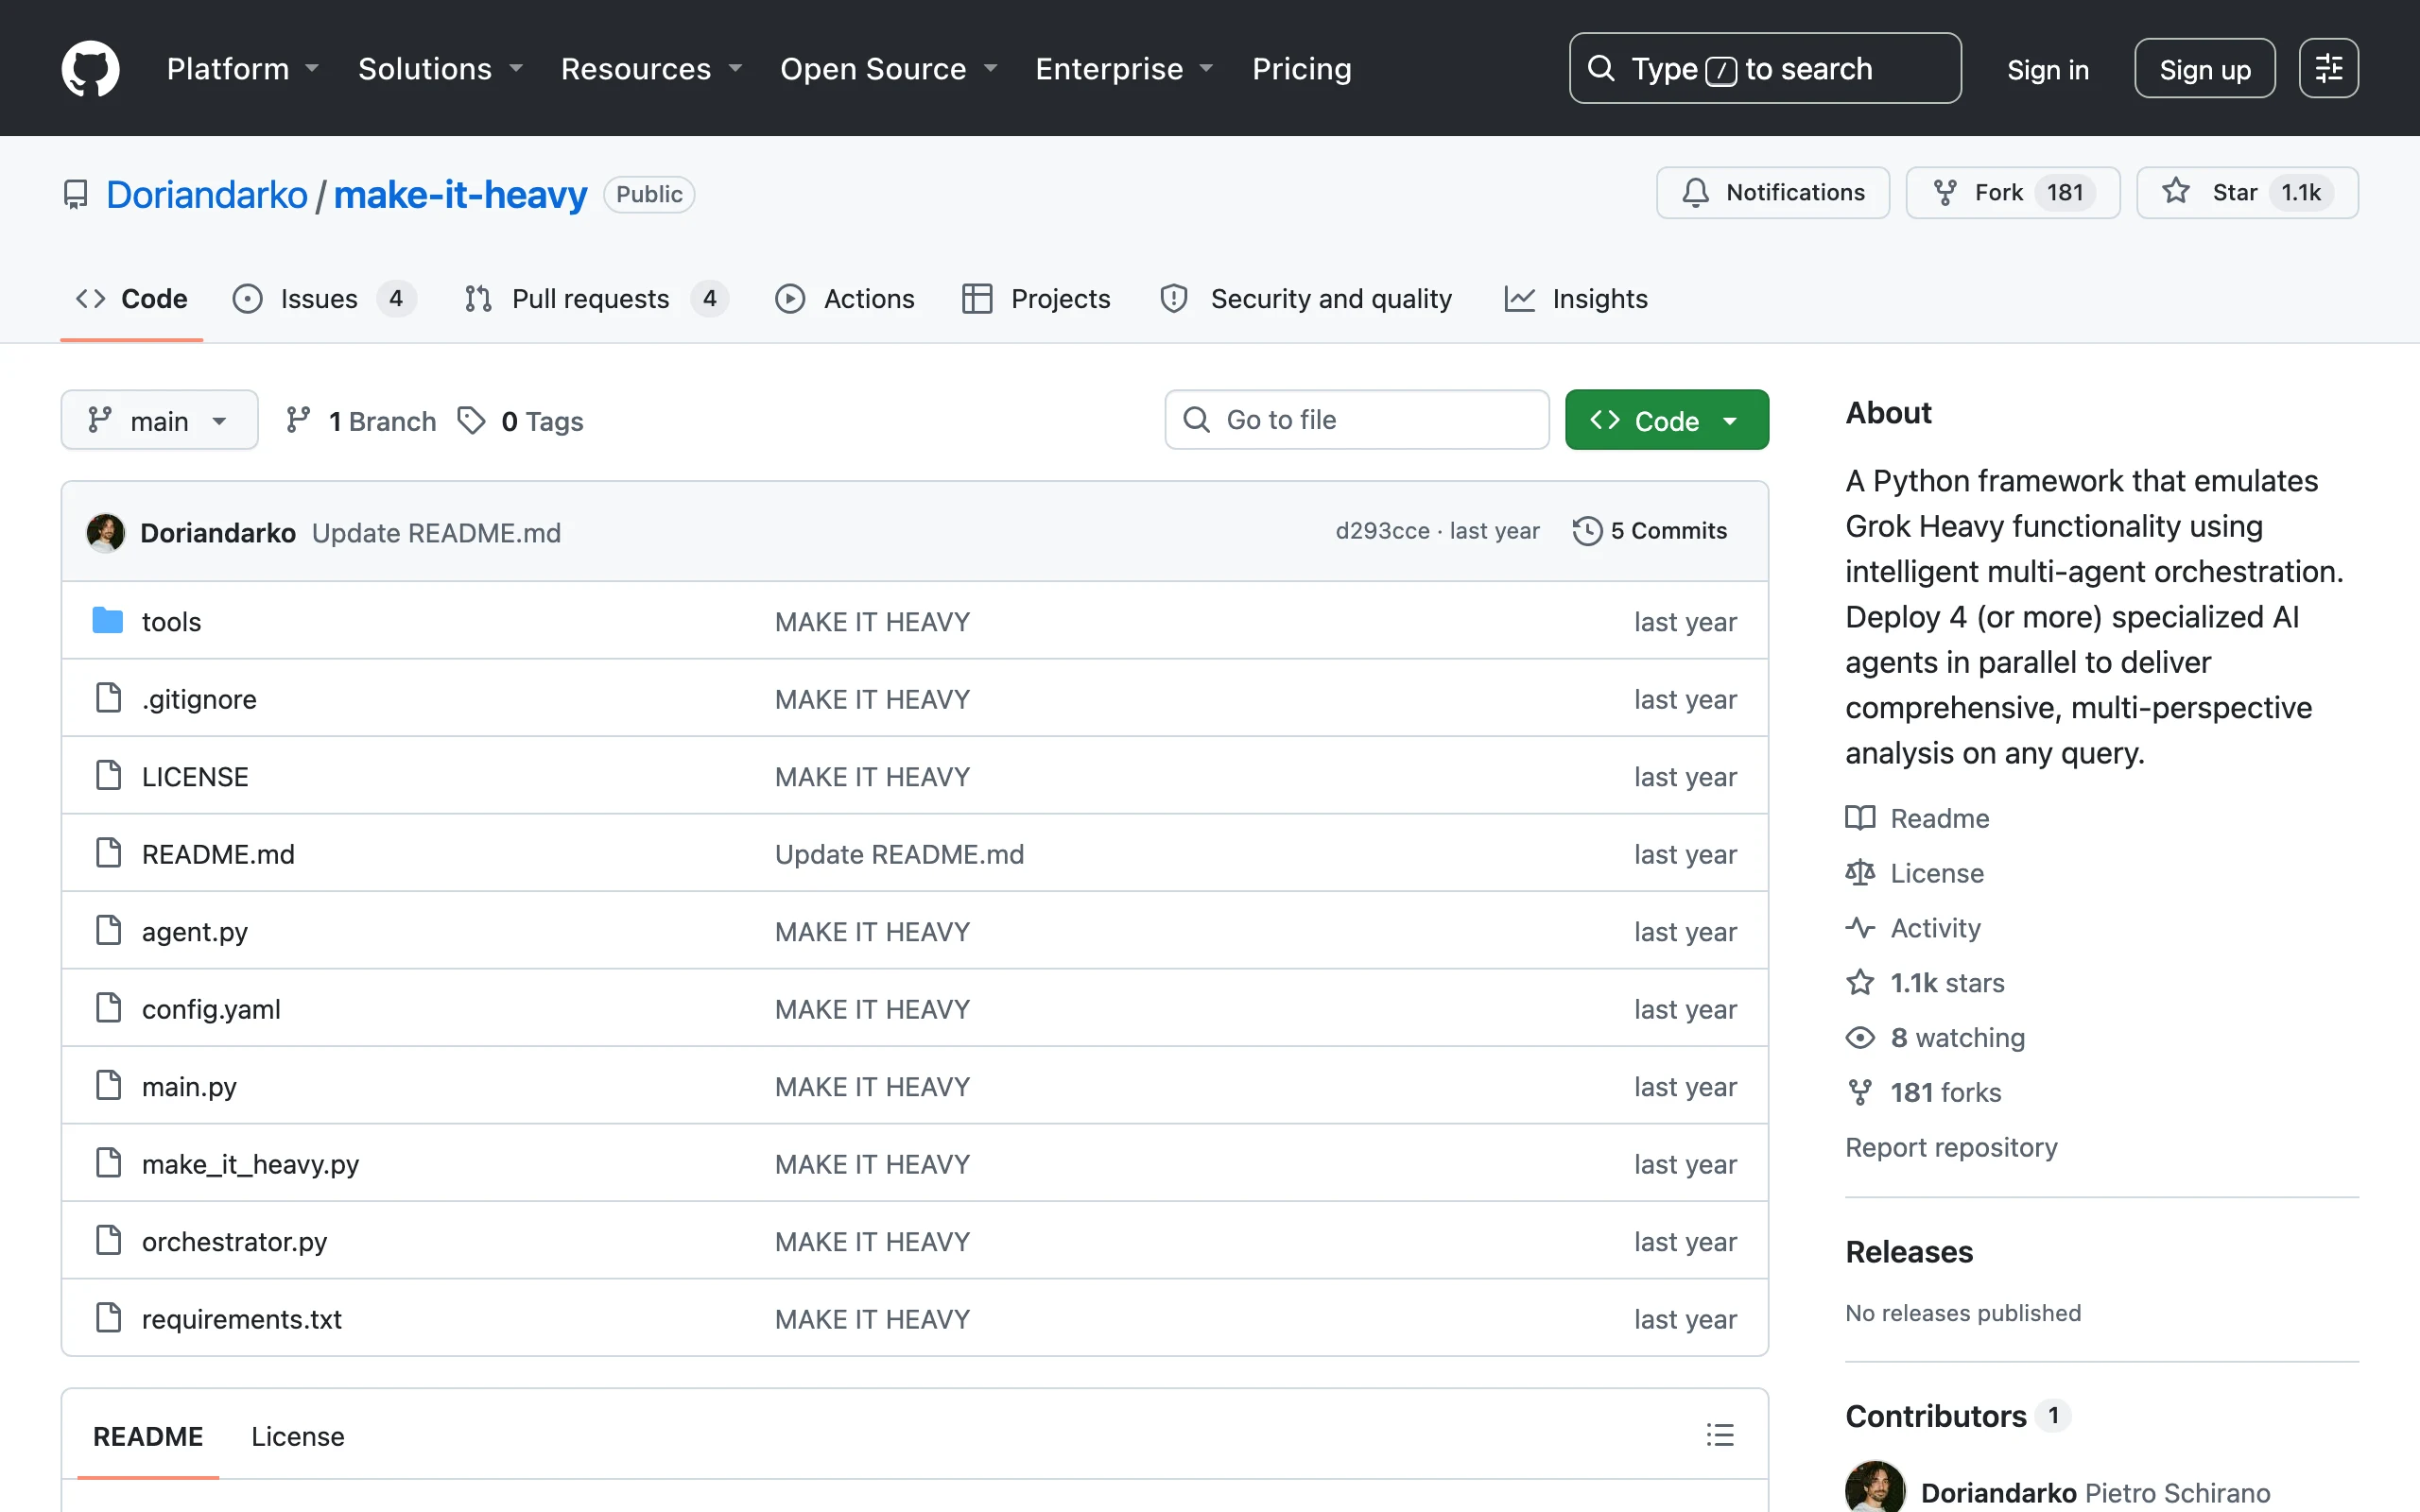
Task: Click the Contributors heading
Action: tap(1935, 1415)
